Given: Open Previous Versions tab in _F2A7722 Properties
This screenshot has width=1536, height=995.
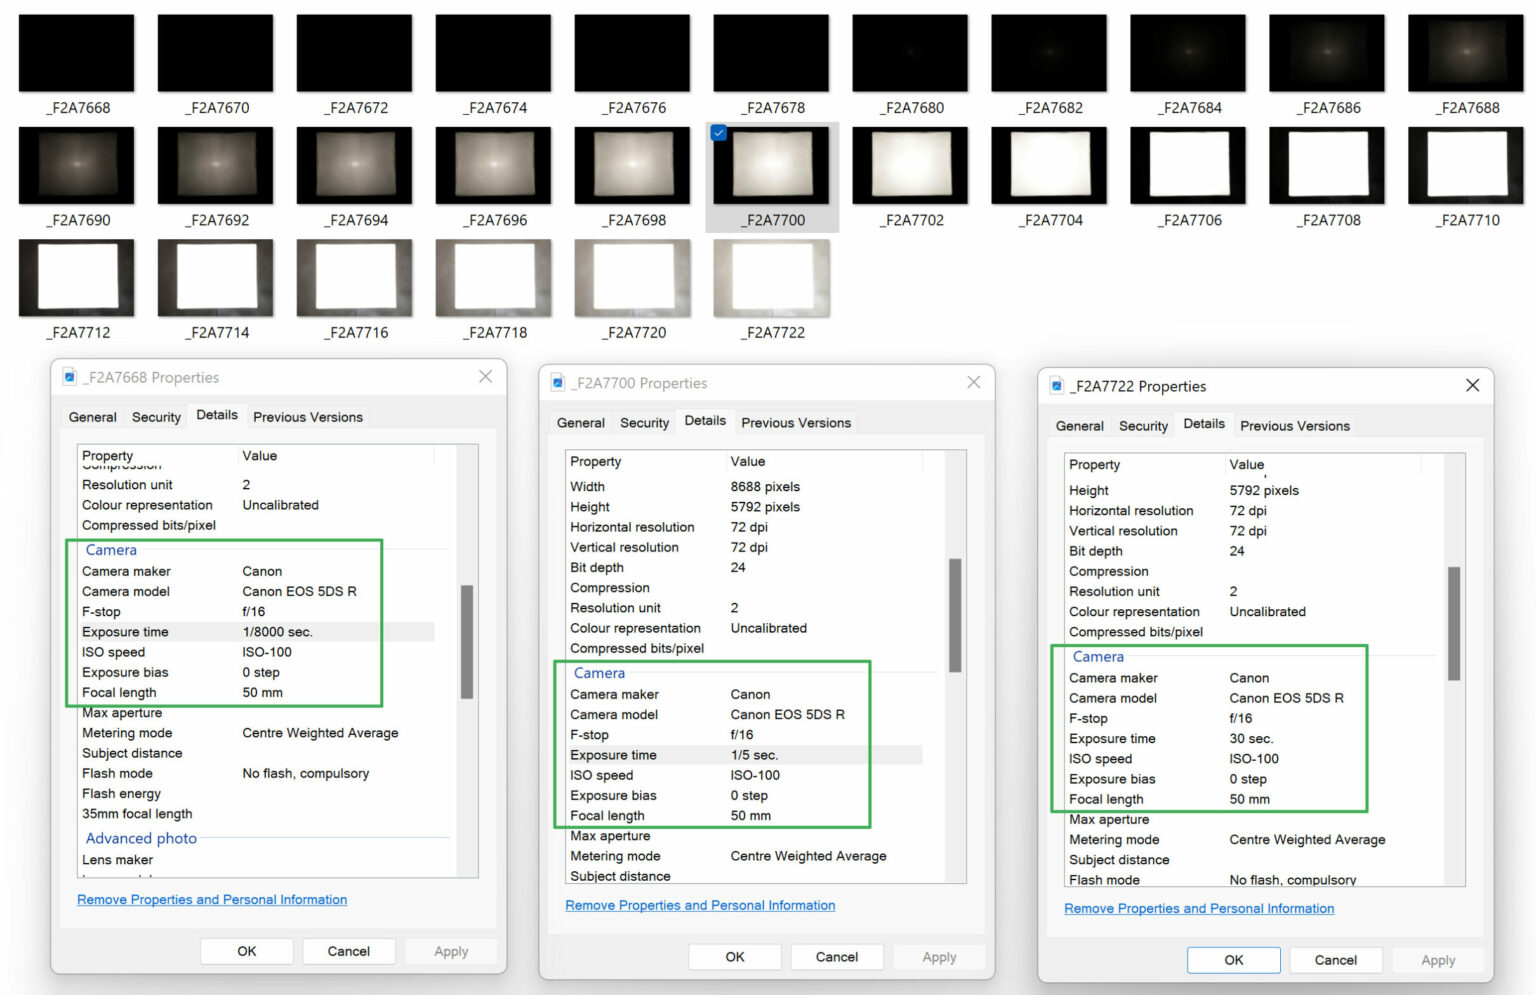Looking at the screenshot, I should pos(1295,426).
